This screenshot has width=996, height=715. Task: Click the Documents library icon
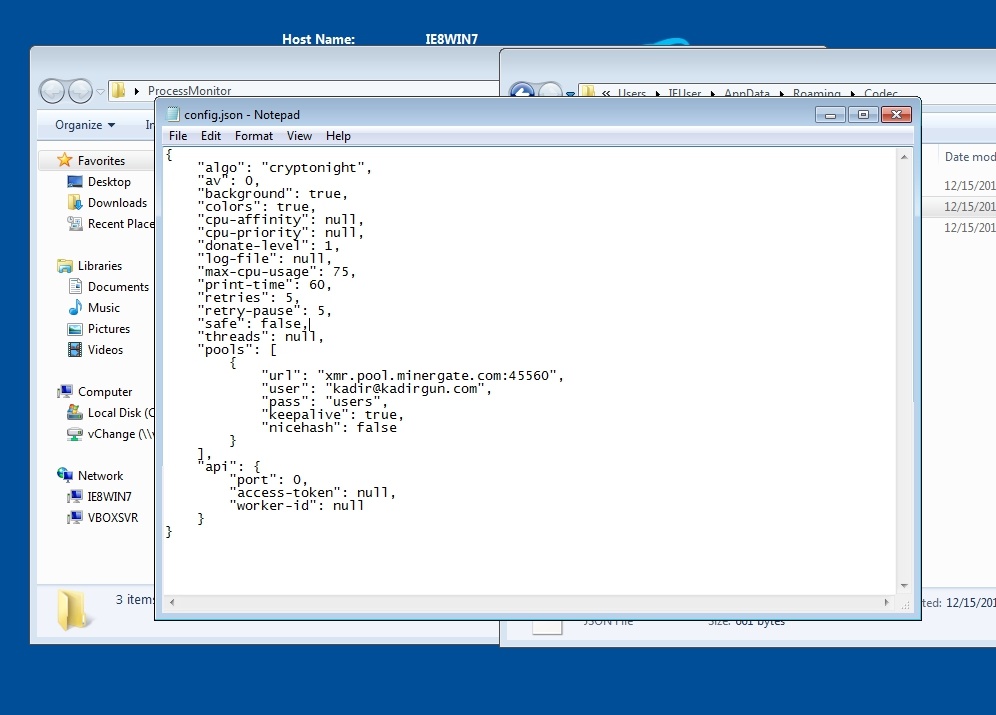(75, 286)
